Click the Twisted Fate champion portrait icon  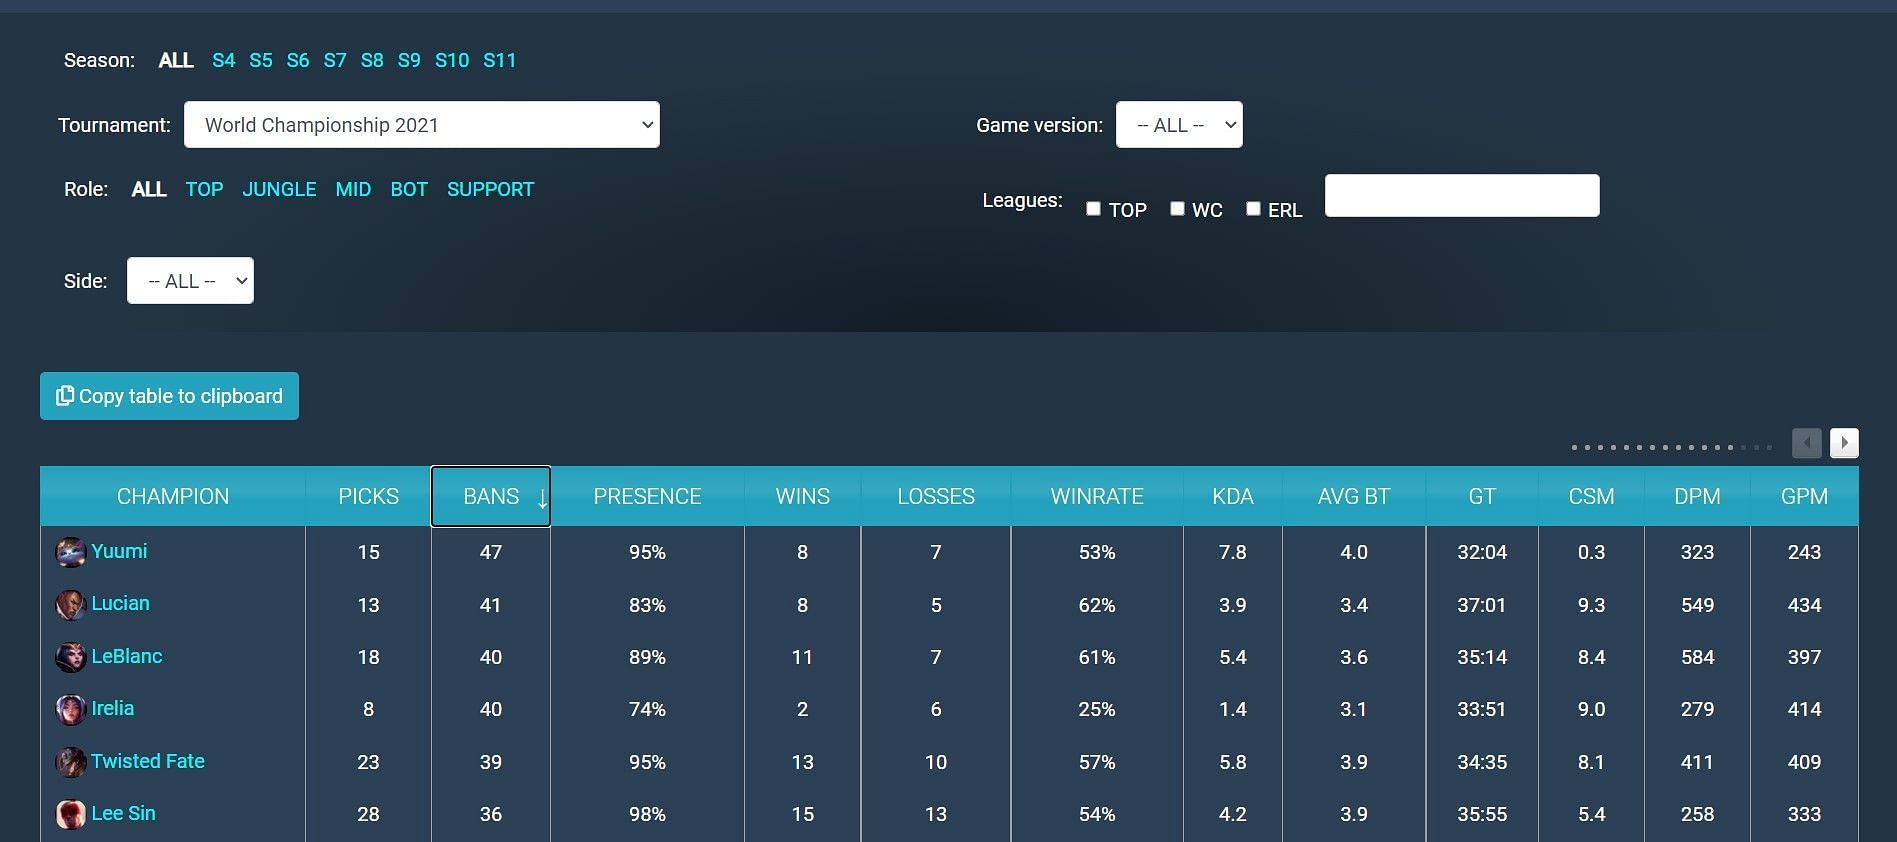[70, 762]
